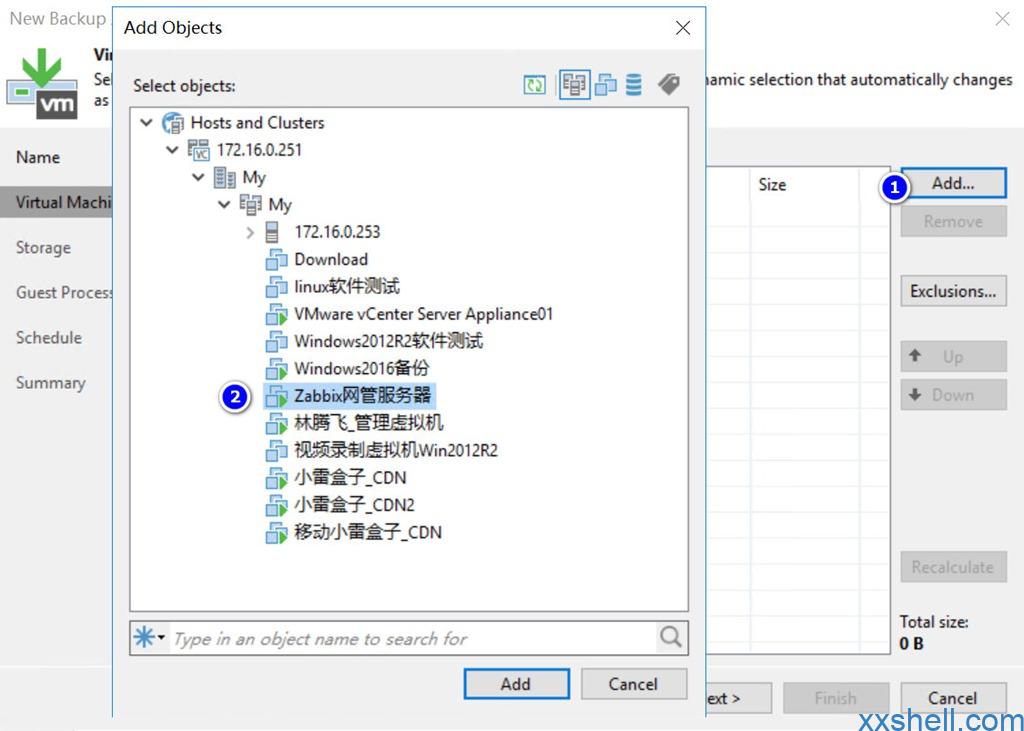
Task: Select Windows2012R2软件测试 VM name
Action: coord(389,341)
